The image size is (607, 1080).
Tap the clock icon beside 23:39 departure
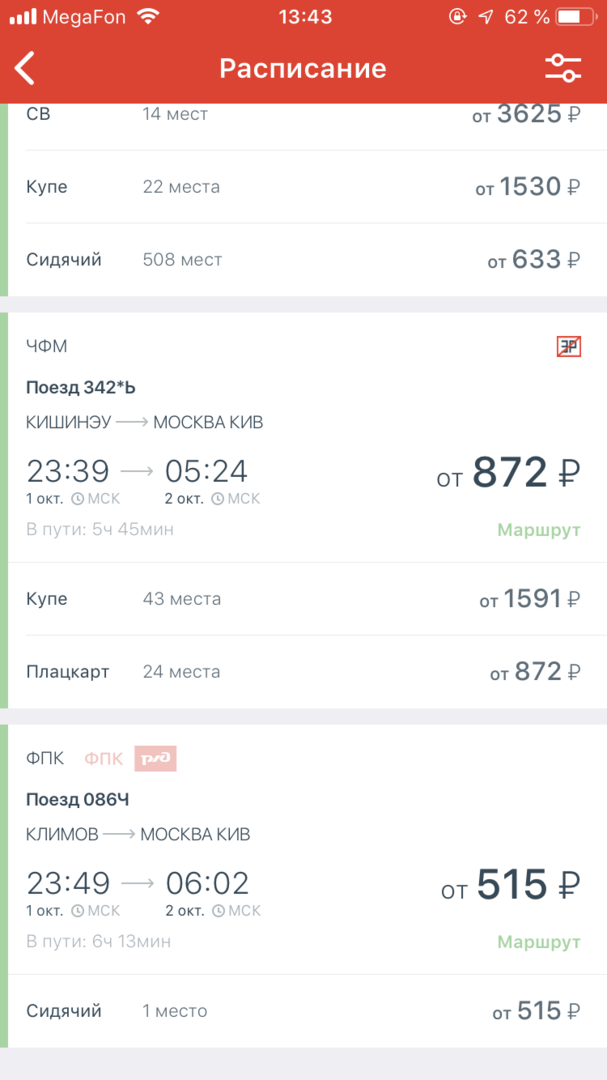point(77,498)
